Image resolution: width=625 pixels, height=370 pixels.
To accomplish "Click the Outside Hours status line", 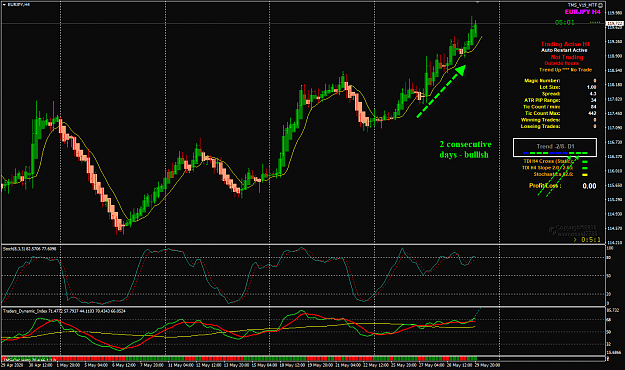I will [562, 63].
